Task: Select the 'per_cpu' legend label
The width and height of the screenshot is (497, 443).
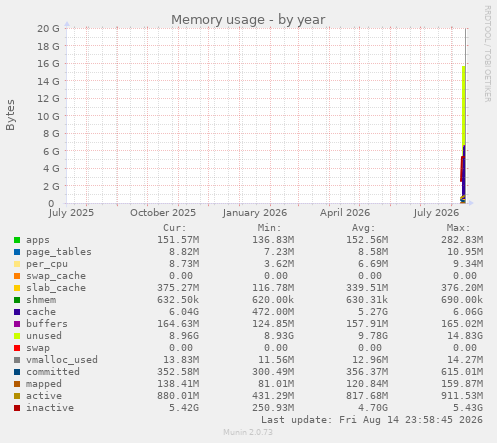Action: pyautogui.click(x=47, y=264)
